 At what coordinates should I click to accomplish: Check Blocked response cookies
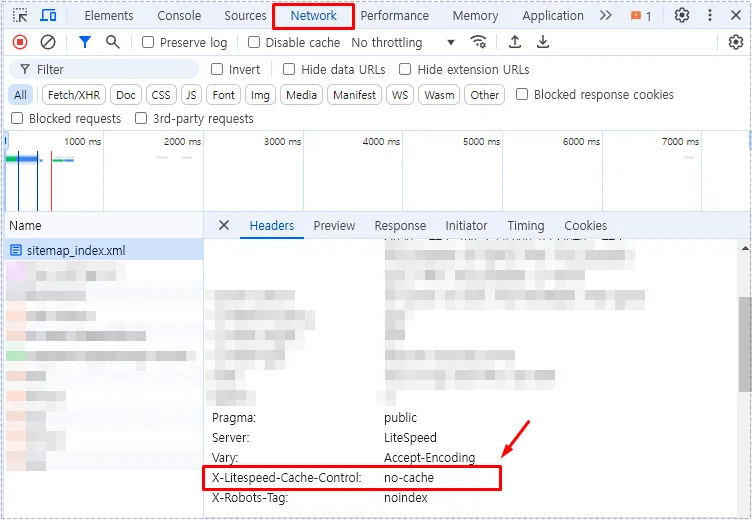click(x=522, y=94)
